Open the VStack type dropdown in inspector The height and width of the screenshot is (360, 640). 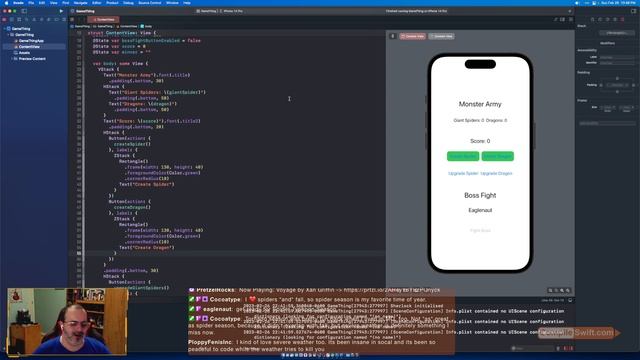[616, 33]
